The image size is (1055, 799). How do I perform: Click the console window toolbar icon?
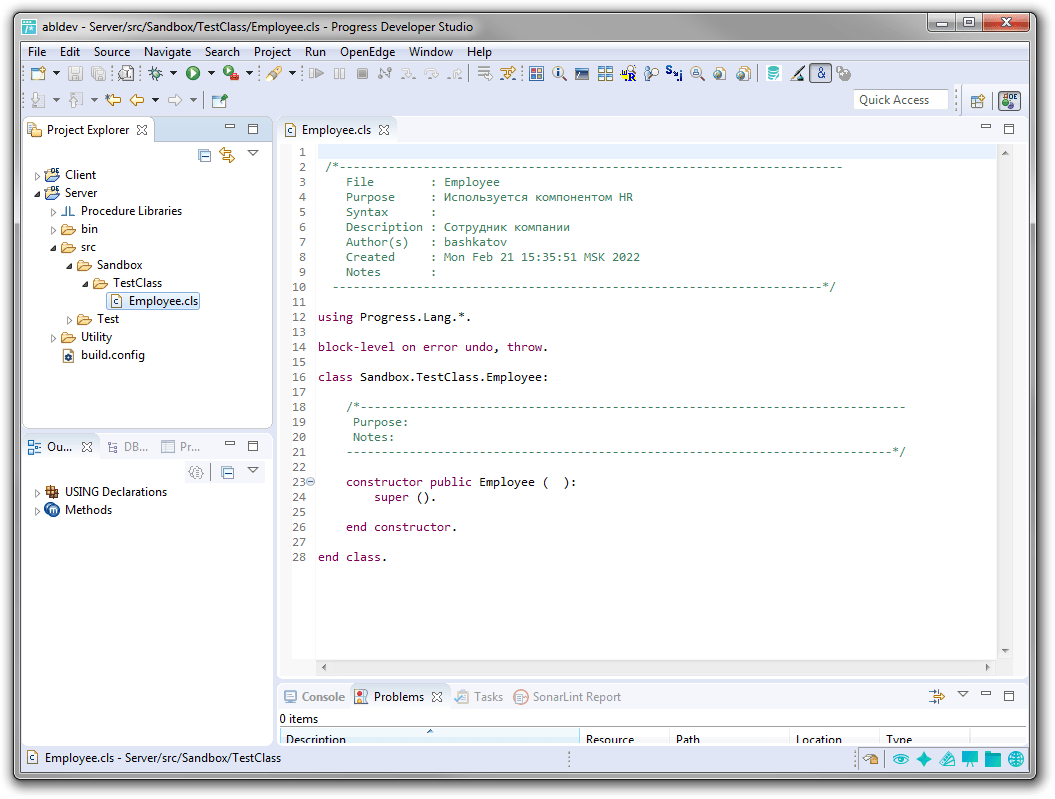(x=582, y=73)
